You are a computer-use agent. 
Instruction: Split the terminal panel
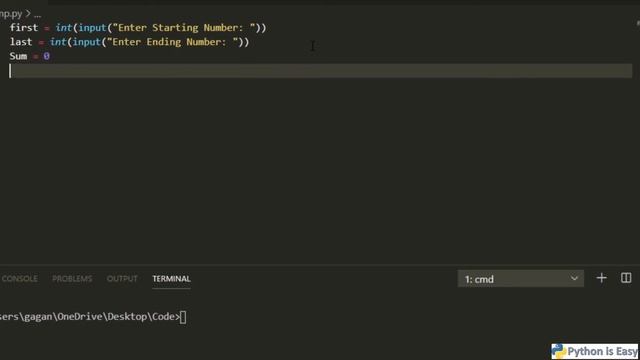coord(626,278)
